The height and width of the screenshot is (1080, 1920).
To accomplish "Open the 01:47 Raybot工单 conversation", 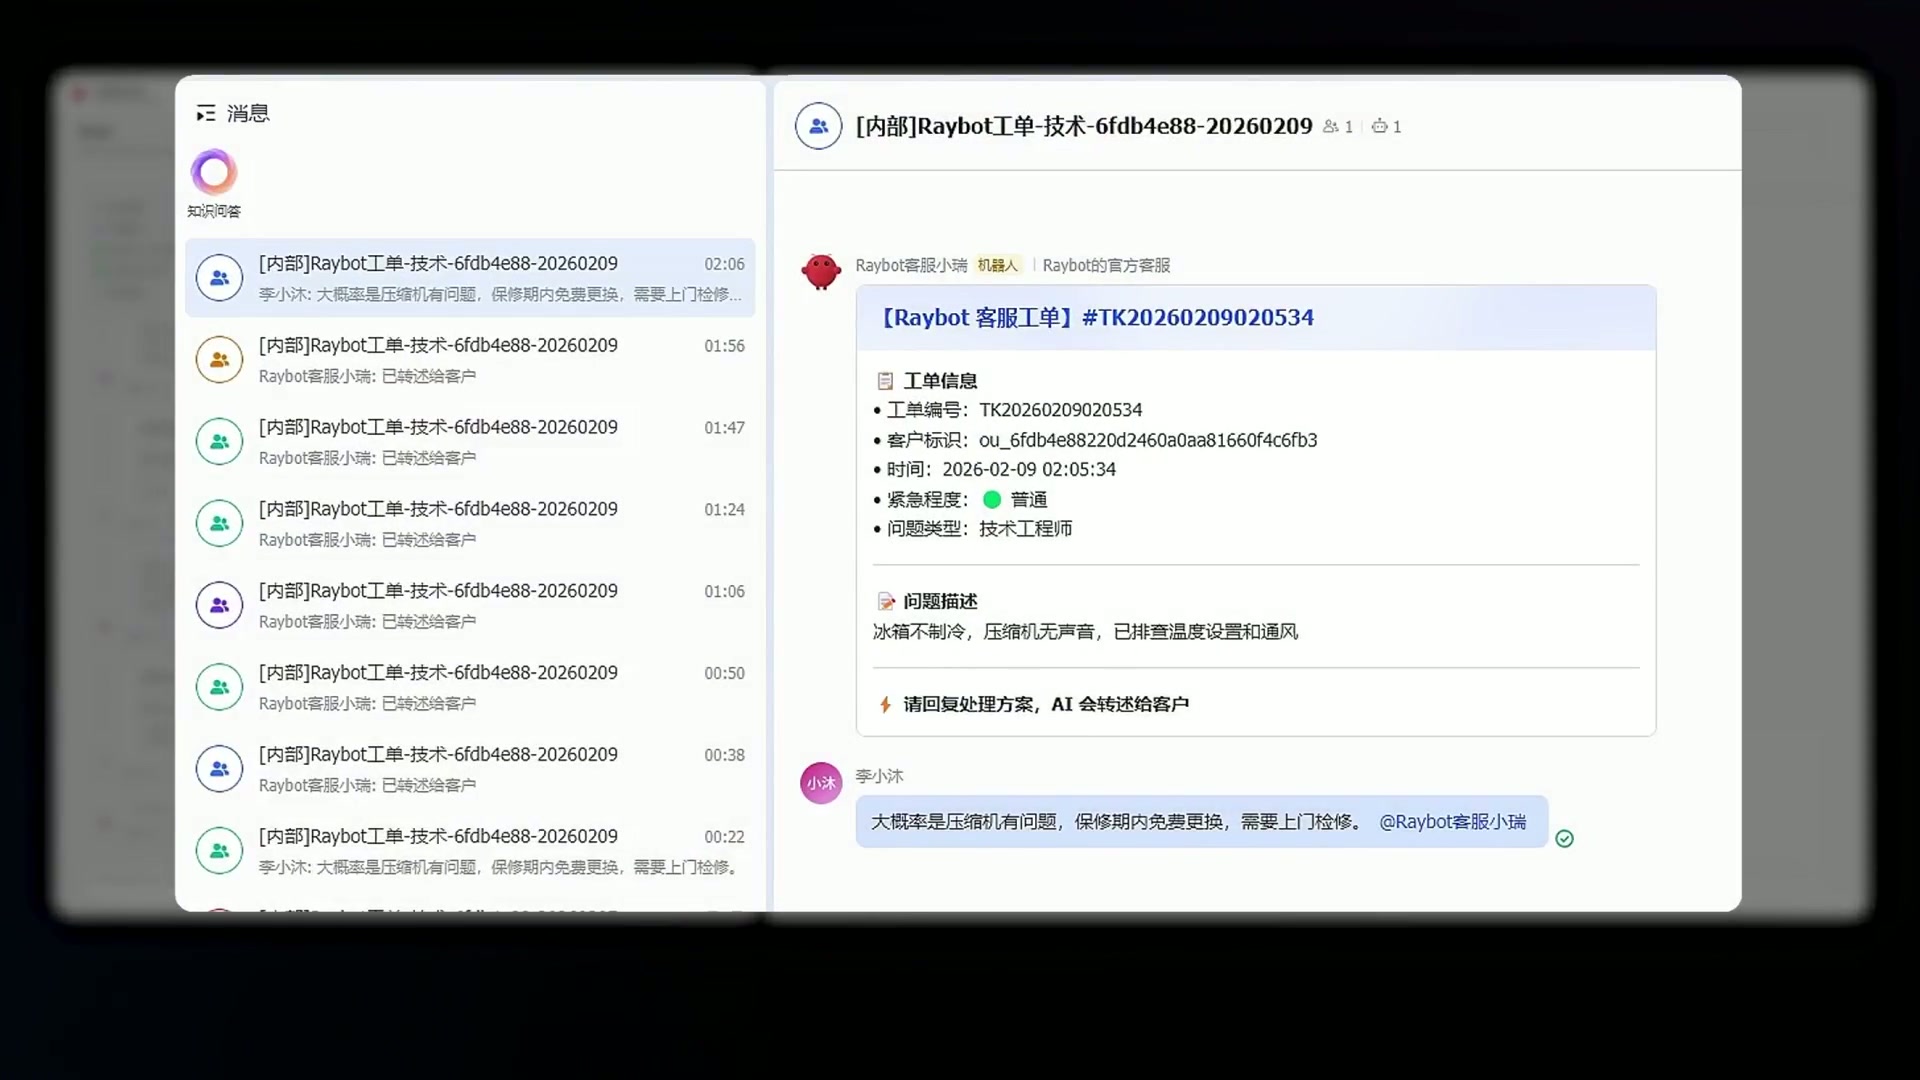I will [470, 442].
